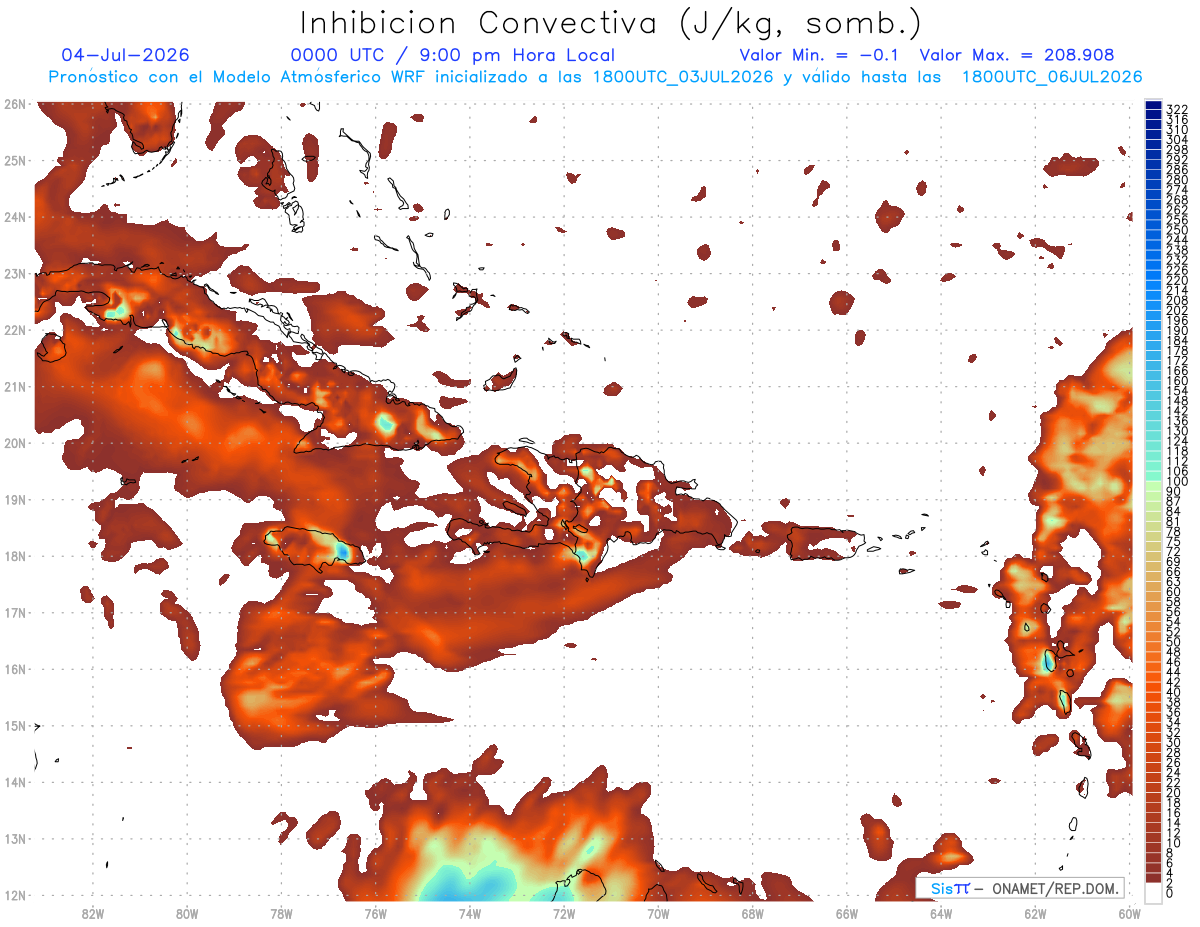Click the '66W' longitude label
This screenshot has width=1200, height=927.
846,913
